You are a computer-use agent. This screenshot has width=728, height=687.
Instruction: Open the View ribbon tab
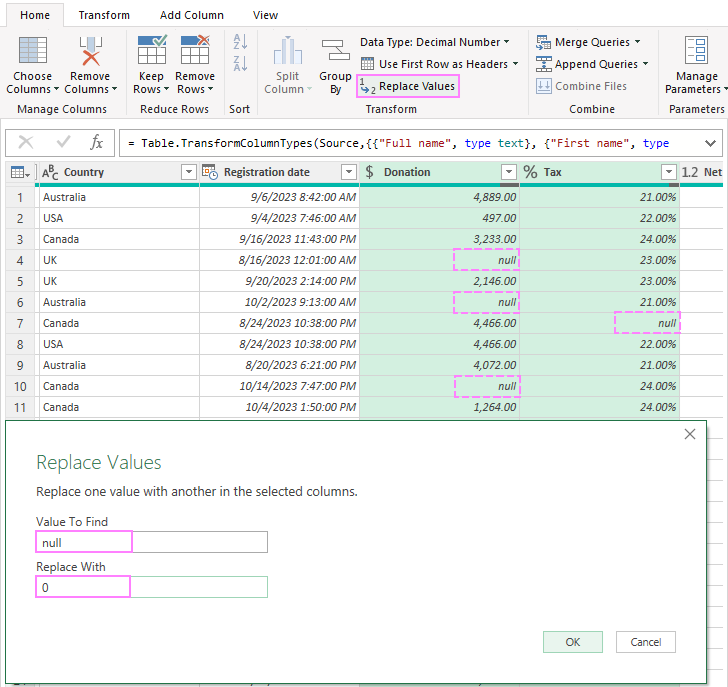tap(265, 15)
